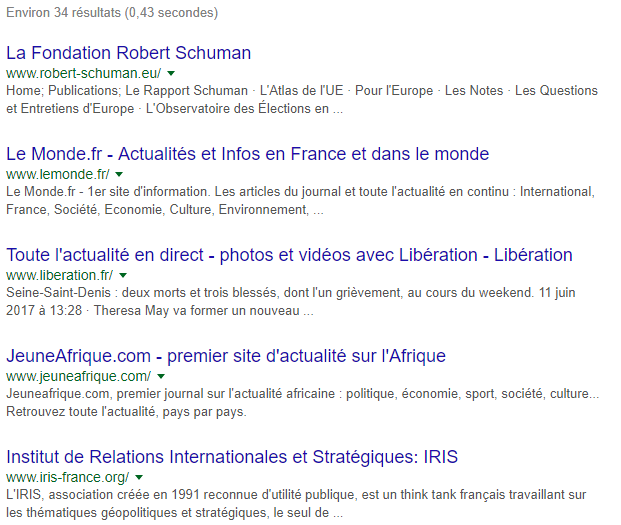This screenshot has height=525, width=621.
Task: Open the IRIS institute result title
Action: 232,457
